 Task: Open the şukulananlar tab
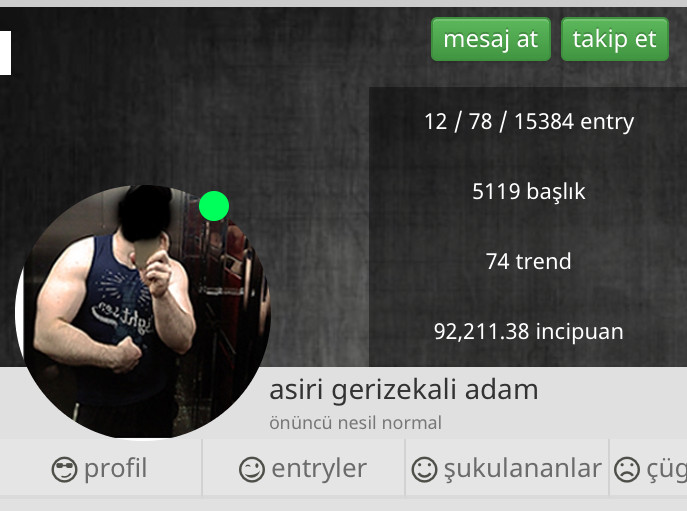coord(507,468)
